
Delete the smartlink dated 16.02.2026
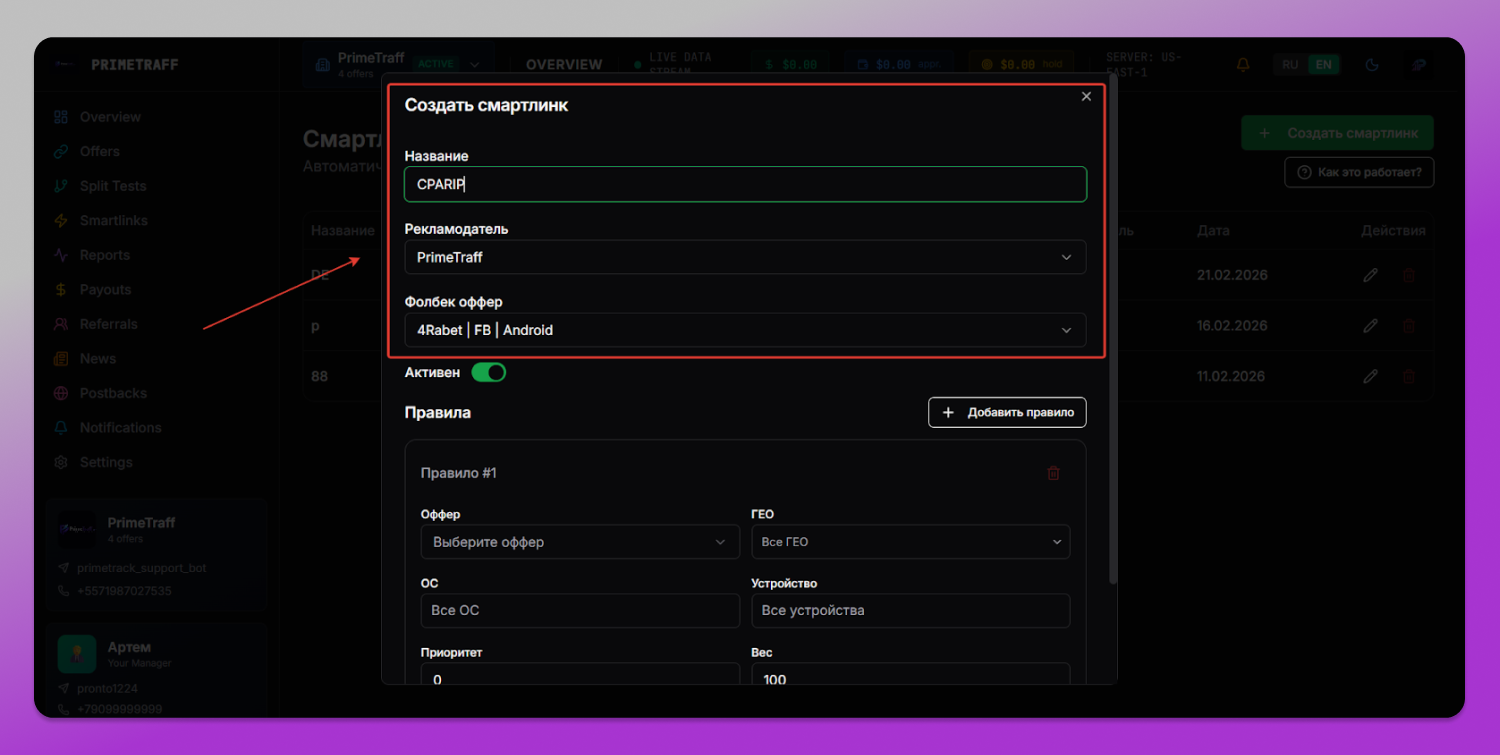pos(1409,326)
